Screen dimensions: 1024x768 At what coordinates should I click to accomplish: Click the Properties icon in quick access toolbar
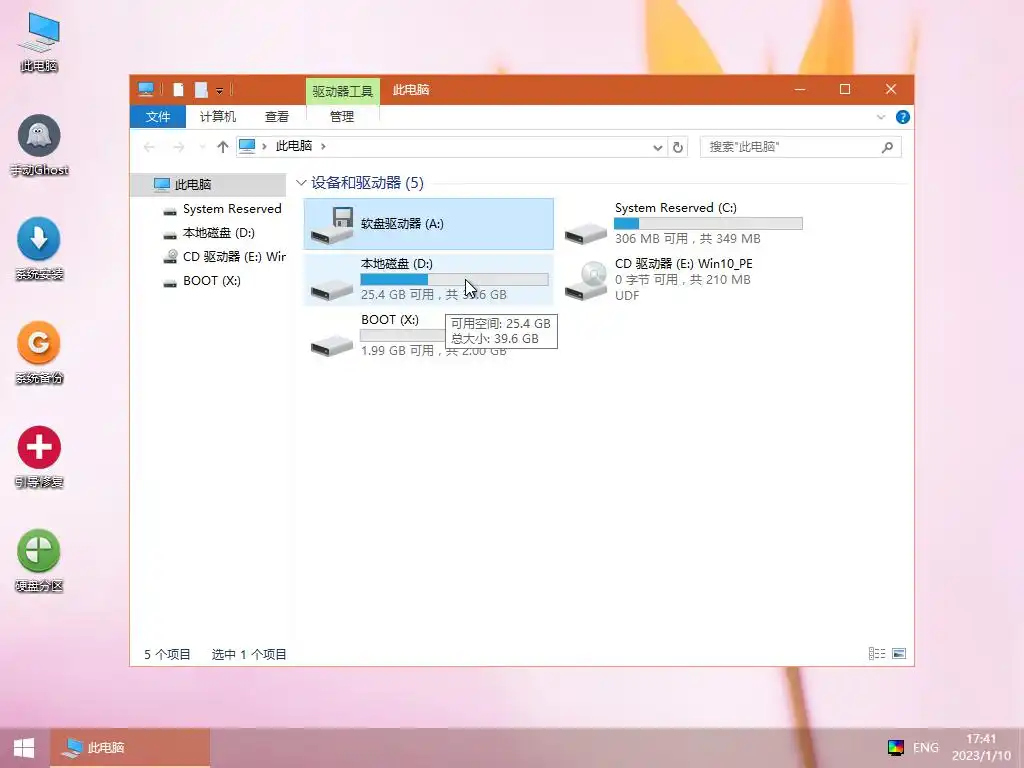(x=178, y=89)
